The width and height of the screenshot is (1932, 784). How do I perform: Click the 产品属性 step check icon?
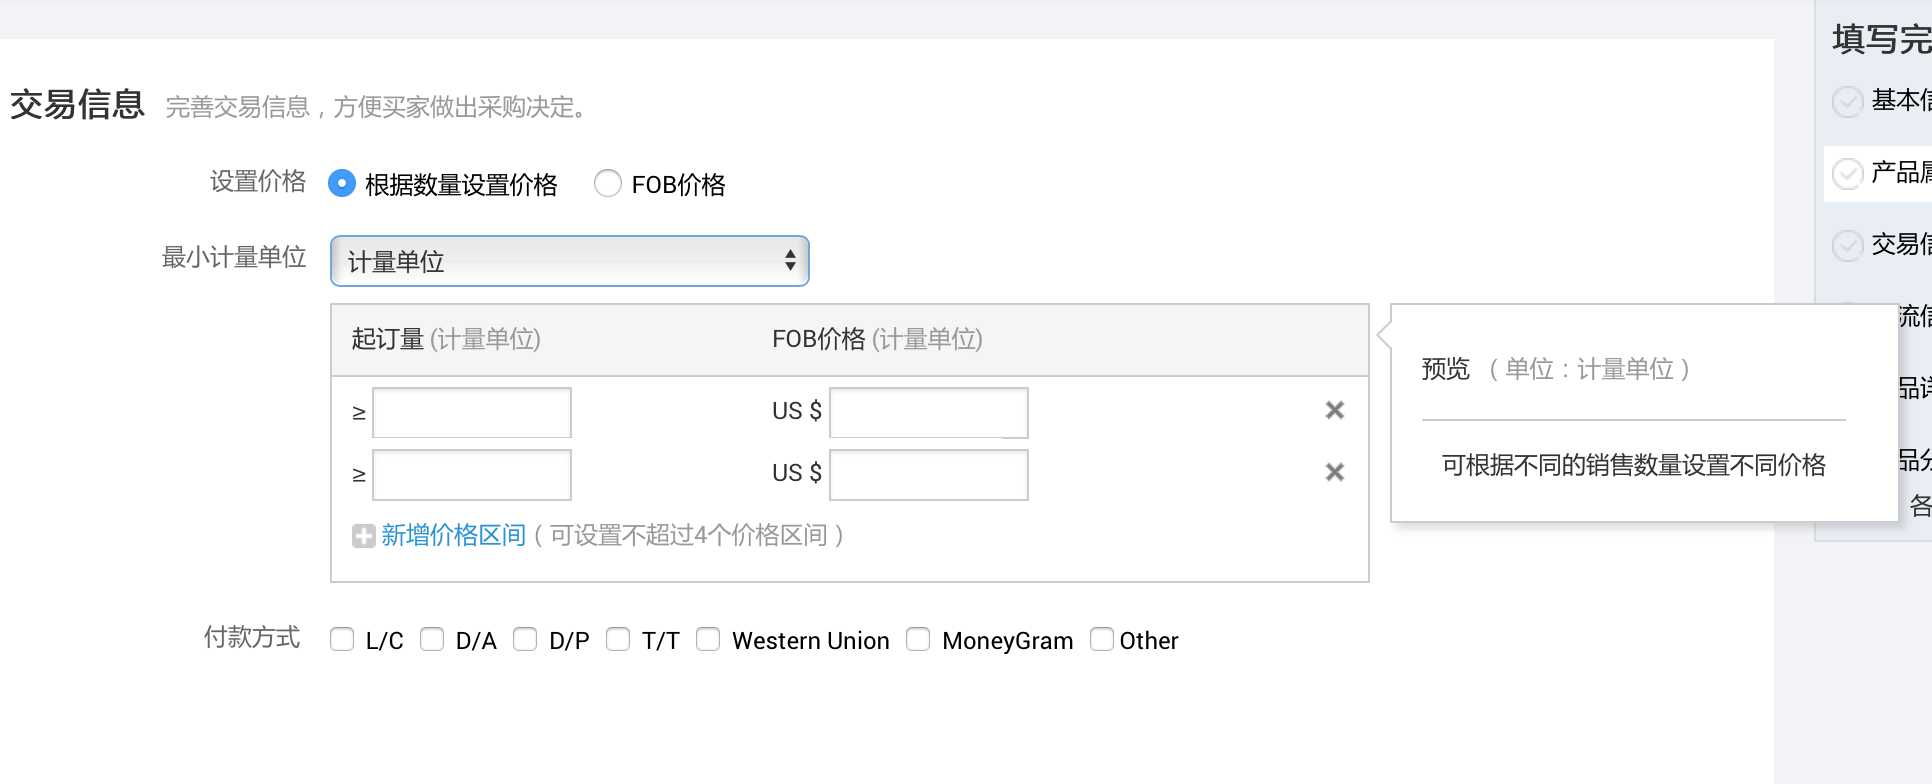pyautogui.click(x=1847, y=174)
